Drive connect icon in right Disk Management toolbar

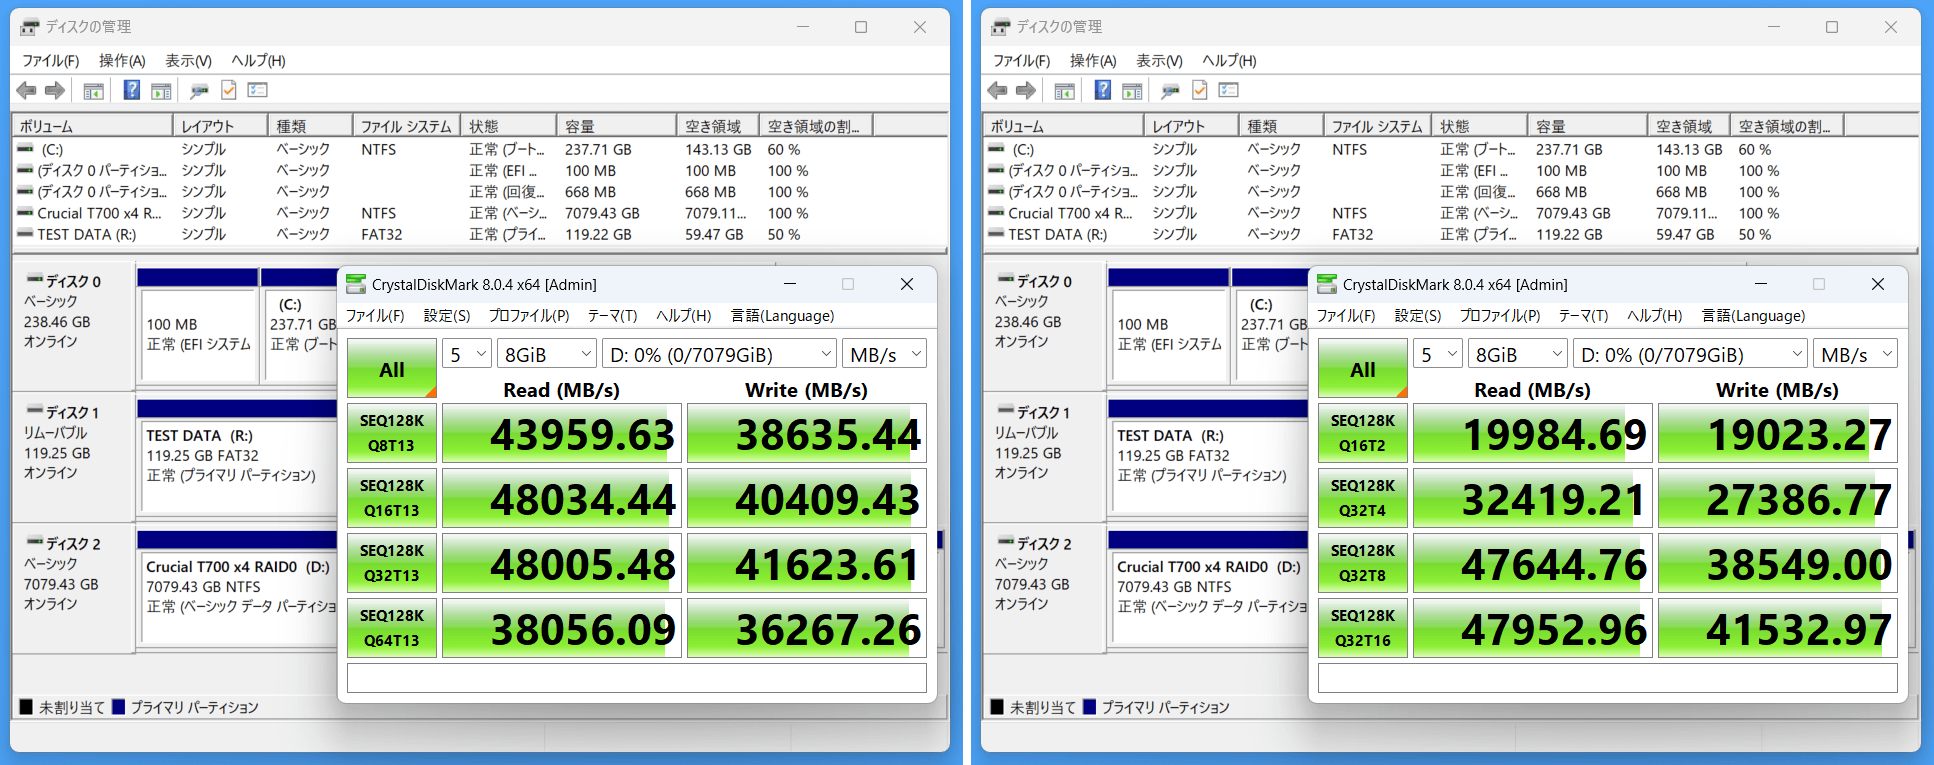1170,91
